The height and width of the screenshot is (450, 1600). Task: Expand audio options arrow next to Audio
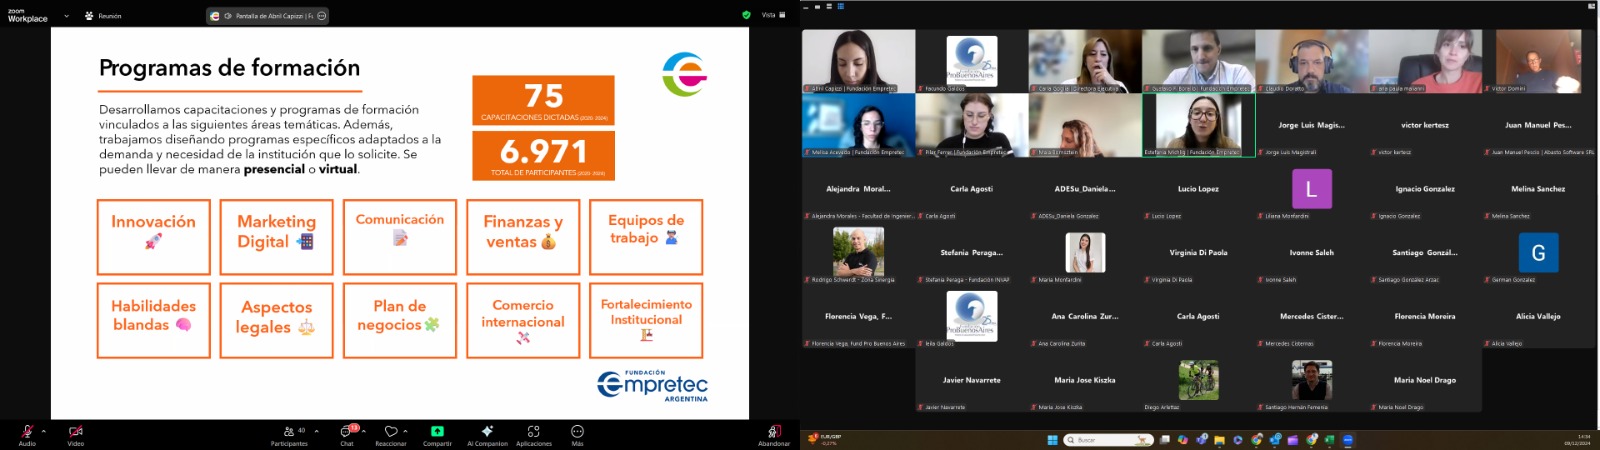pos(44,431)
